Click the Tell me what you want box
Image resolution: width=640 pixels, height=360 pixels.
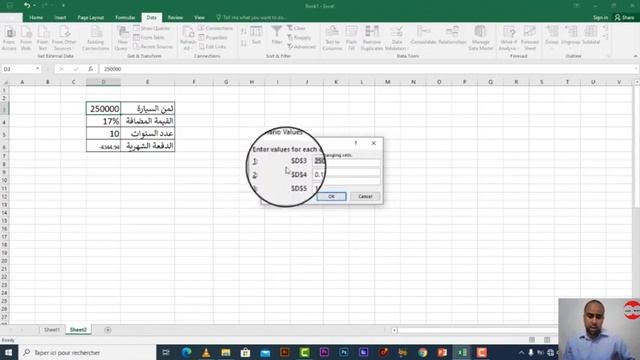tap(251, 18)
